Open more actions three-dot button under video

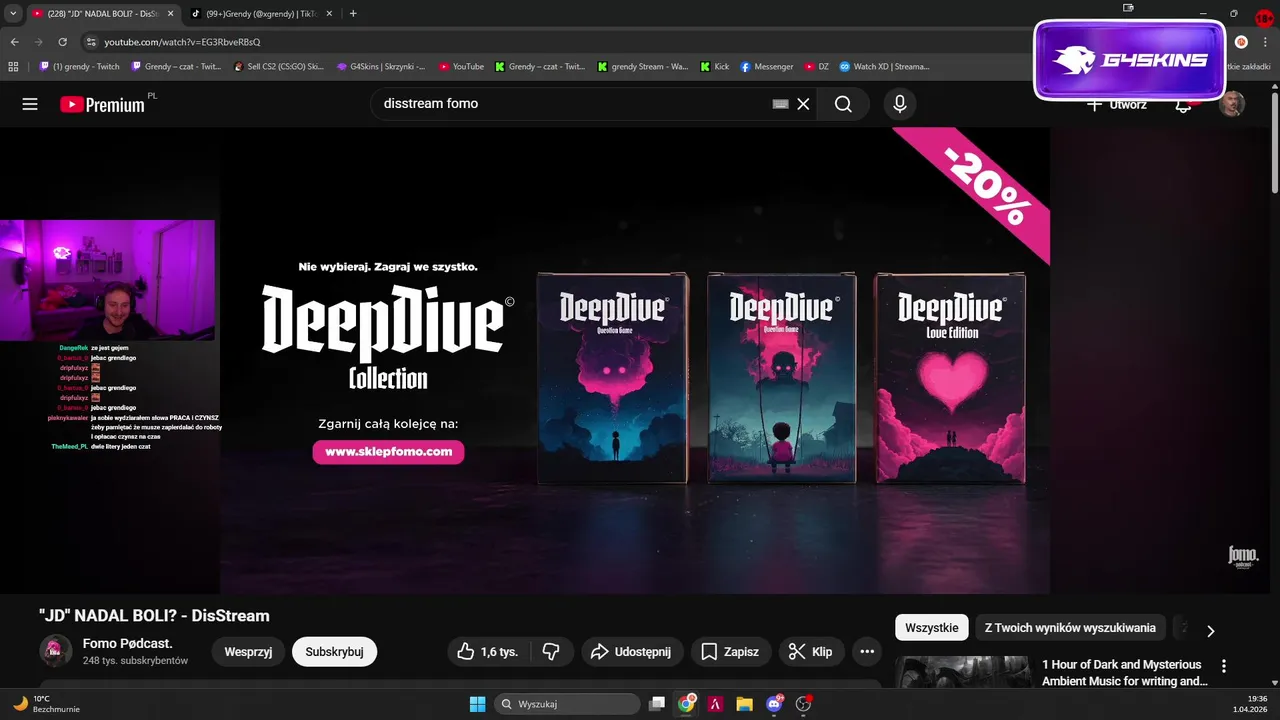pyautogui.click(x=867, y=652)
